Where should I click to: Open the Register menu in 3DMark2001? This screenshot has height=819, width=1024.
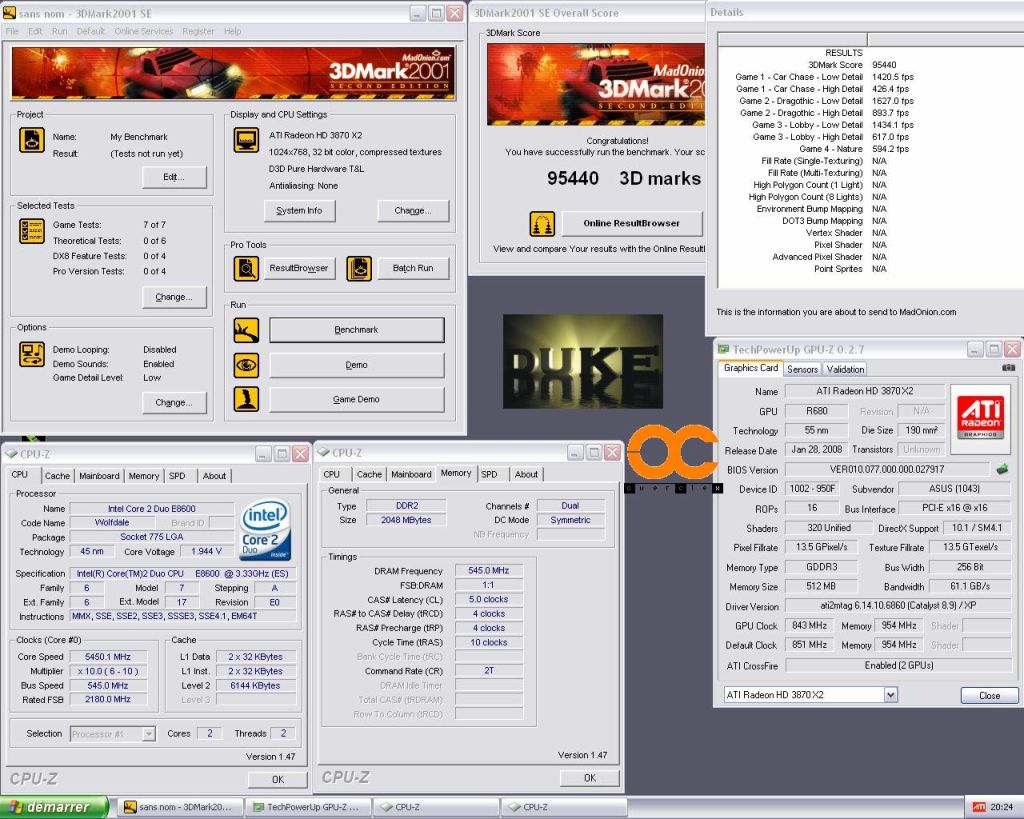(x=198, y=31)
